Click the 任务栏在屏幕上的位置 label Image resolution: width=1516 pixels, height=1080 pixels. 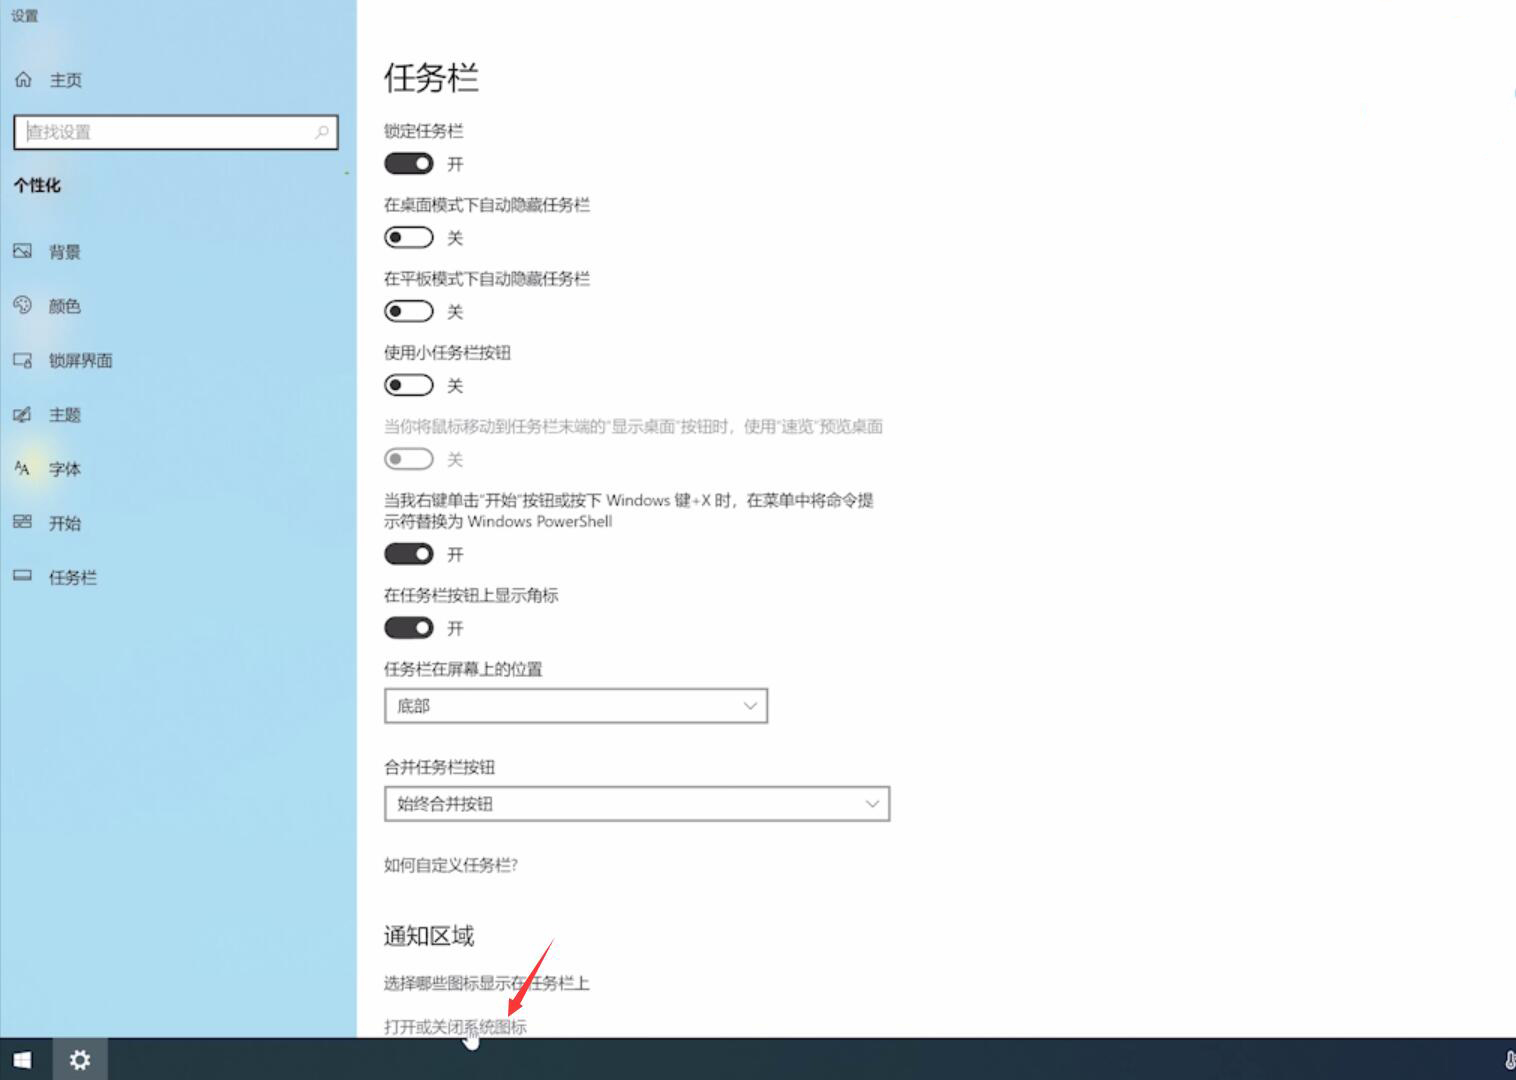(463, 669)
